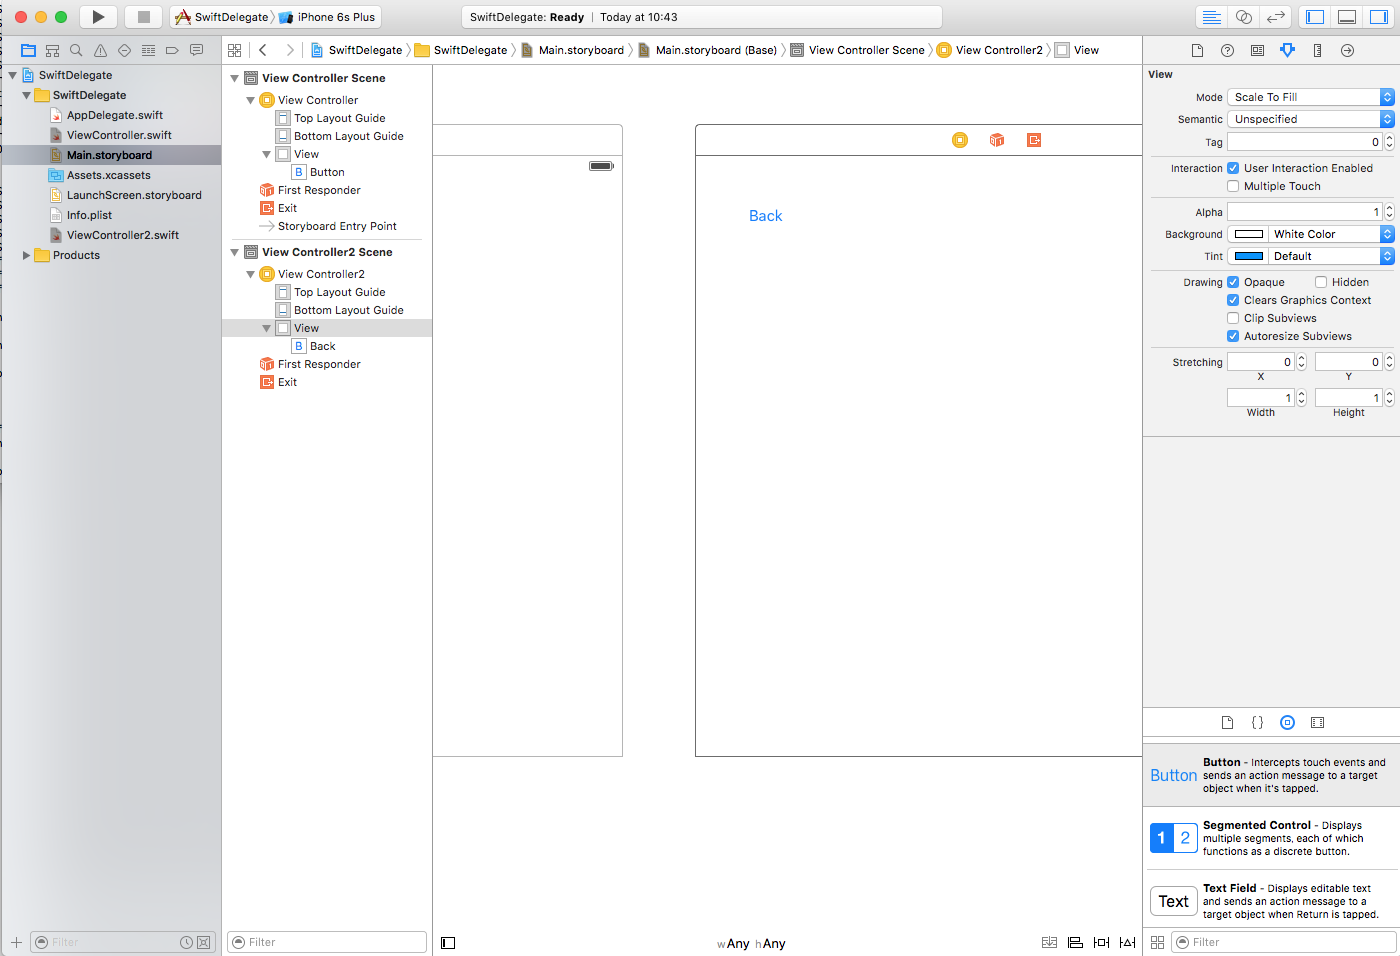Click the Background white color swatch
Screen dimensions: 1400x956
click(1249, 234)
